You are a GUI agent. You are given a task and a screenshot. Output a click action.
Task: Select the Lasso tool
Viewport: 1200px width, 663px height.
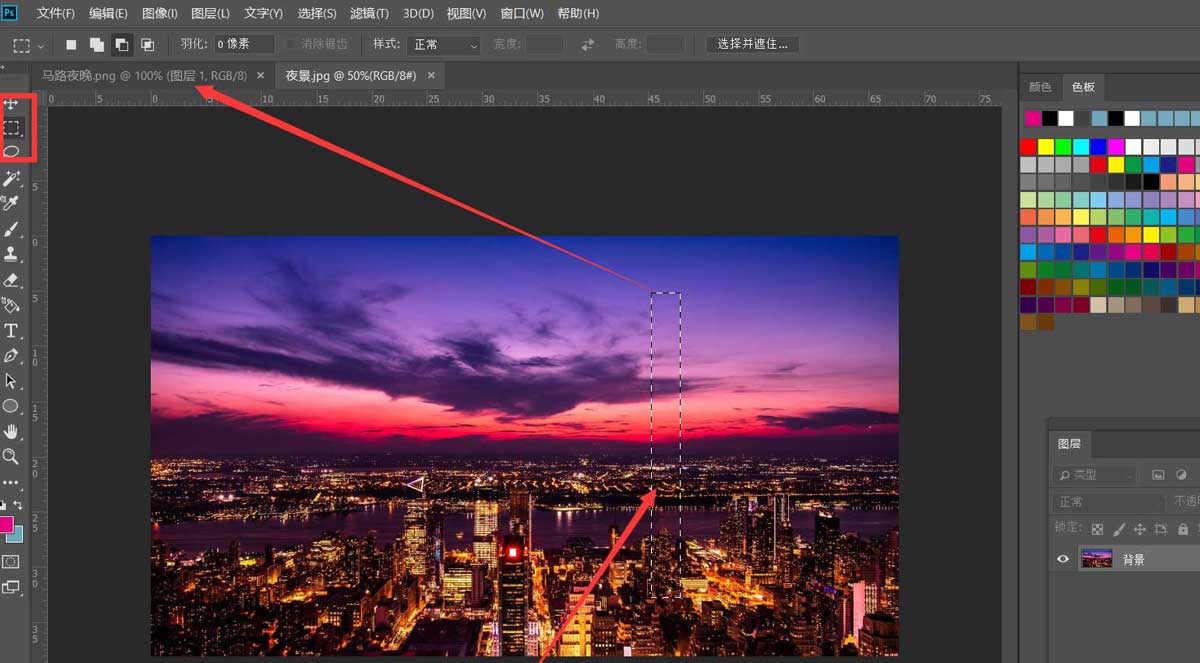[x=12, y=151]
